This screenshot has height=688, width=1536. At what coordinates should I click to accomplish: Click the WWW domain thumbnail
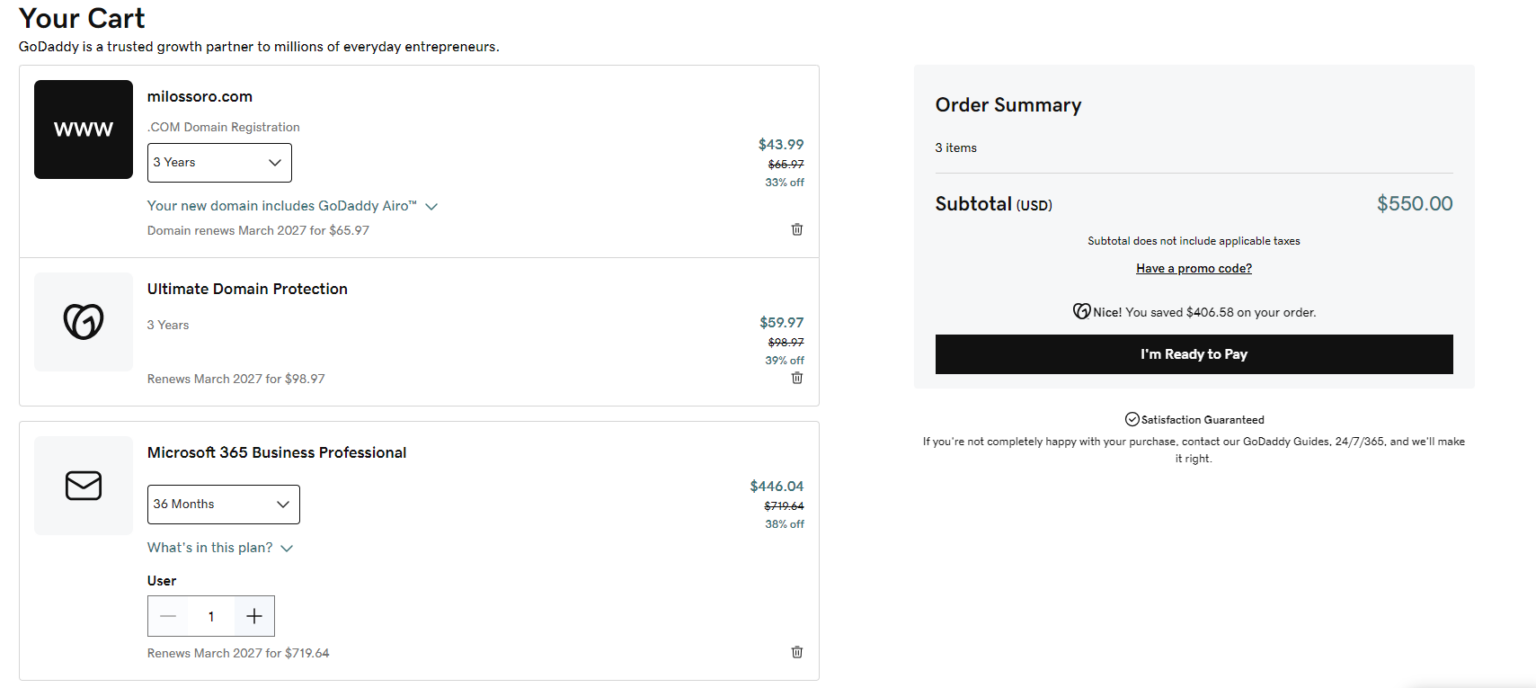[x=83, y=130]
